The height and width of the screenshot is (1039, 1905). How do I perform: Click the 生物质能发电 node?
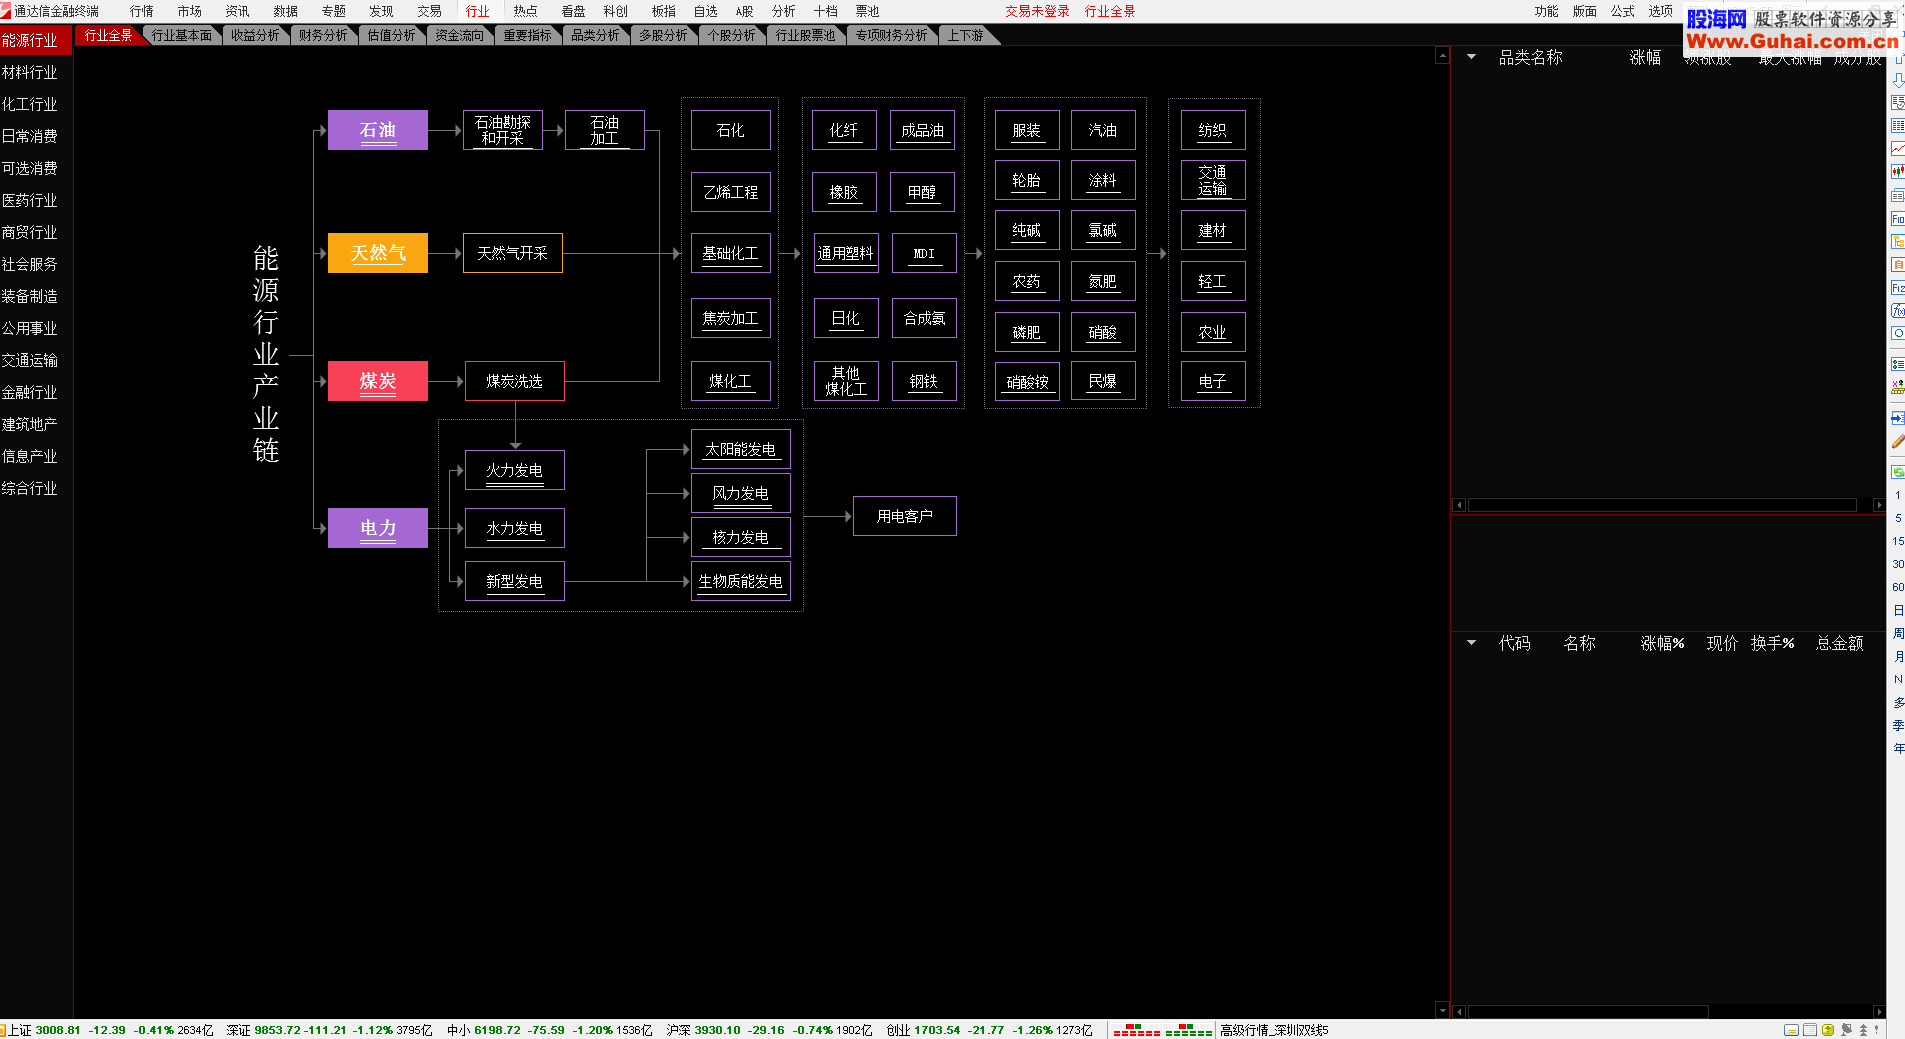pos(741,581)
